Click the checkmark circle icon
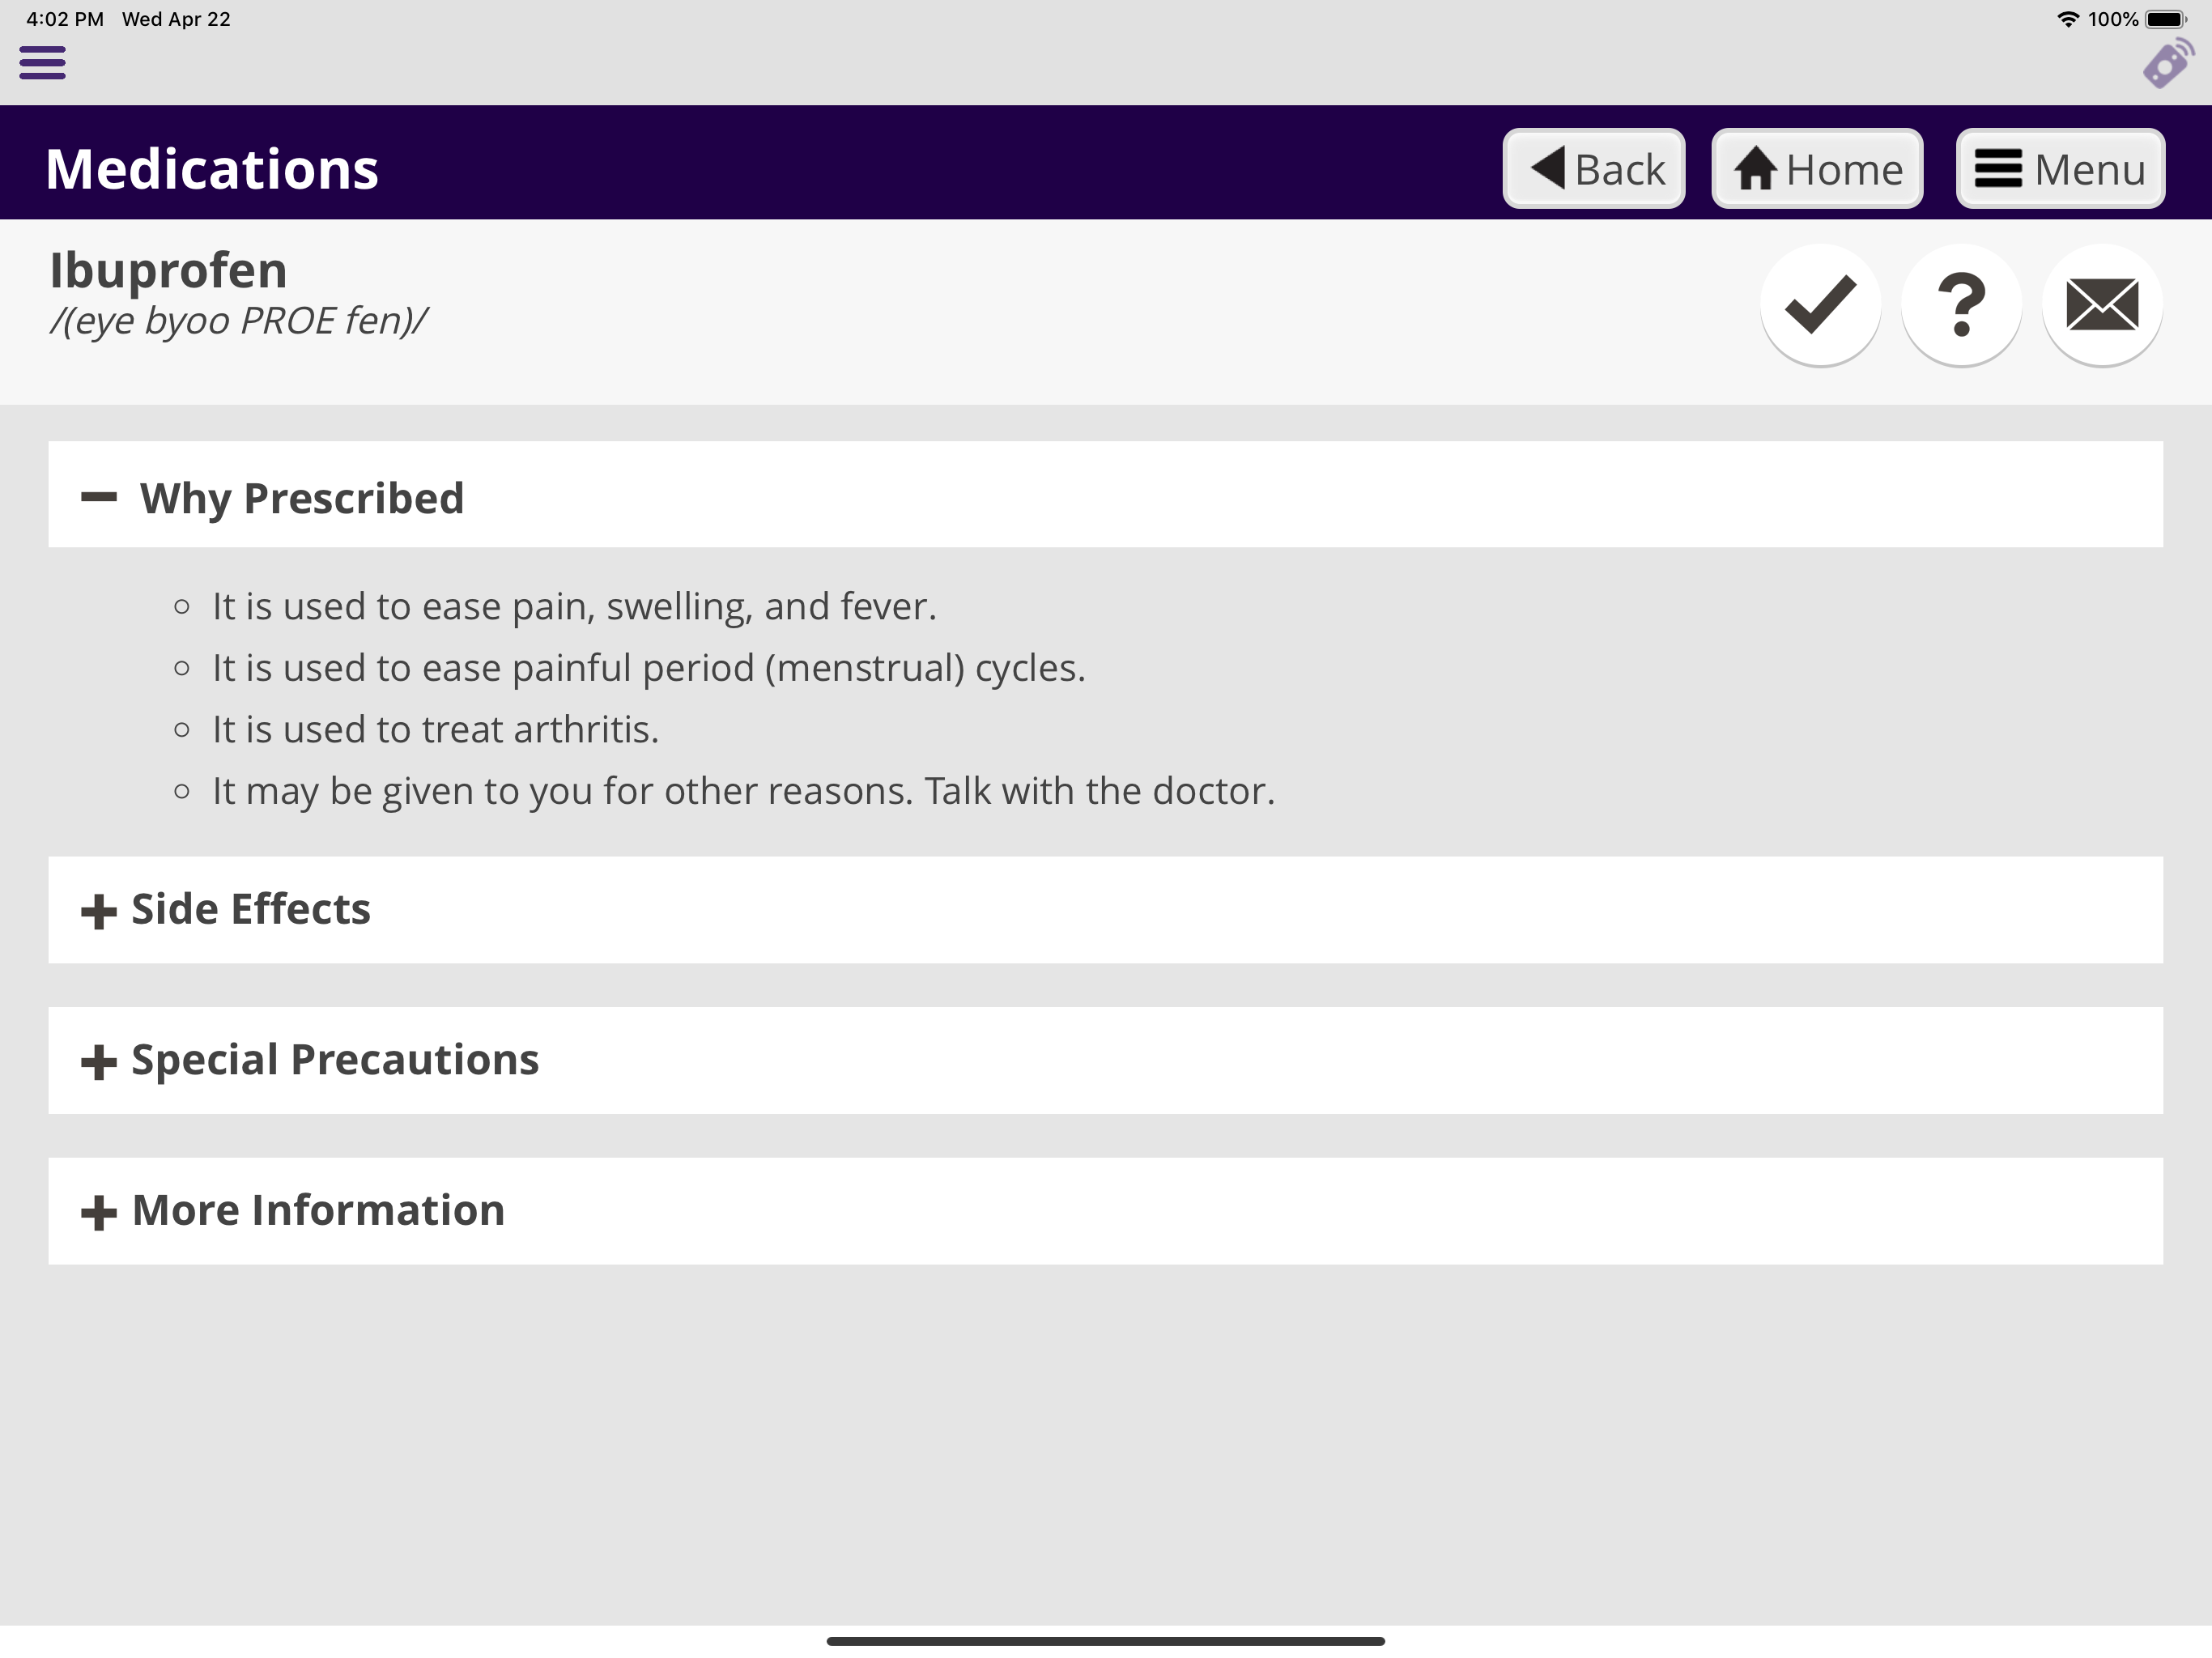The height and width of the screenshot is (1658, 2212). tap(1820, 304)
